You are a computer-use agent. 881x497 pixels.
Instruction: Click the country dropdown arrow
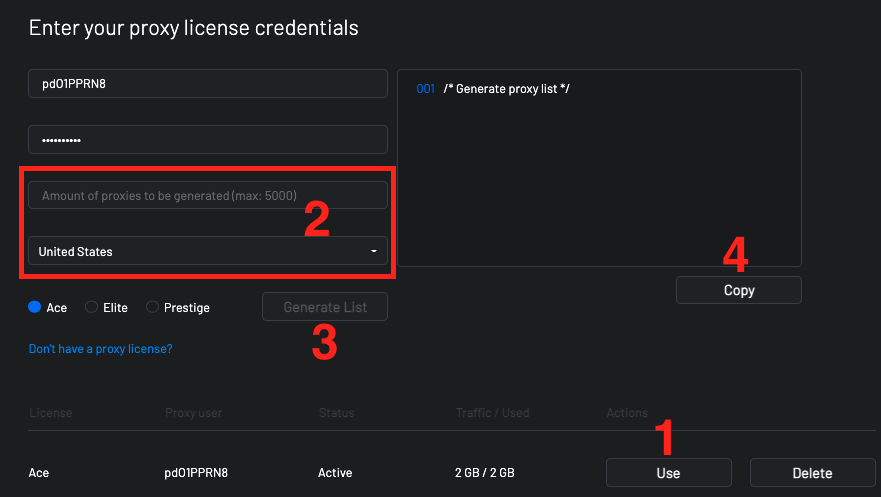374,251
